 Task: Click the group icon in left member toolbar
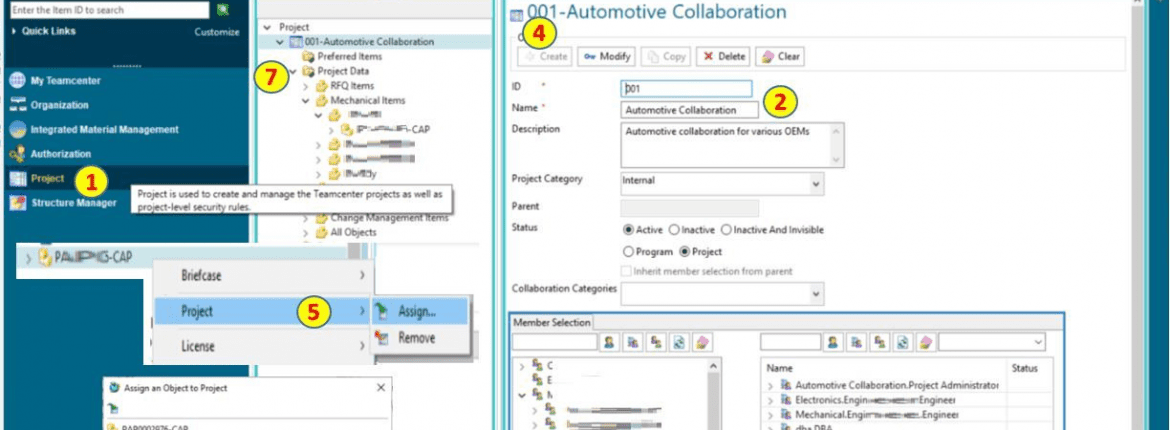coord(633,343)
